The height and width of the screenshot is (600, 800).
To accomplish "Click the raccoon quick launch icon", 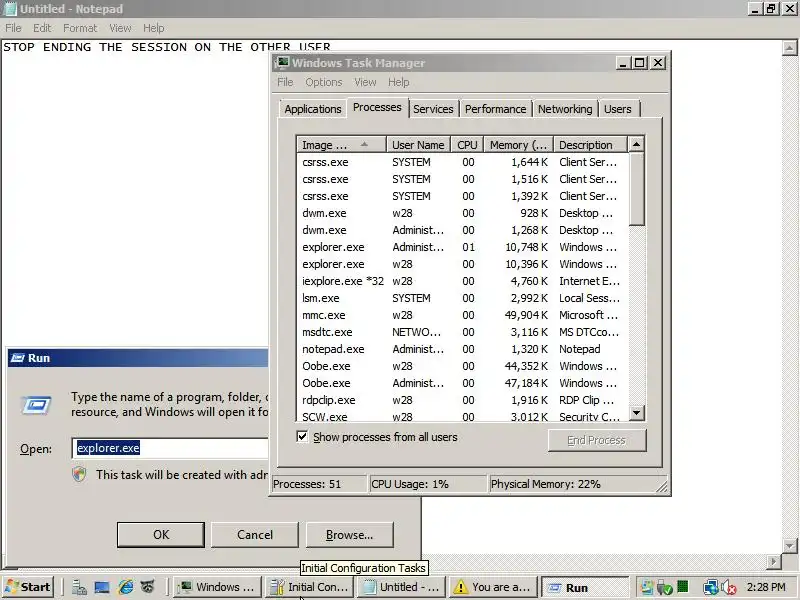I will 147,587.
